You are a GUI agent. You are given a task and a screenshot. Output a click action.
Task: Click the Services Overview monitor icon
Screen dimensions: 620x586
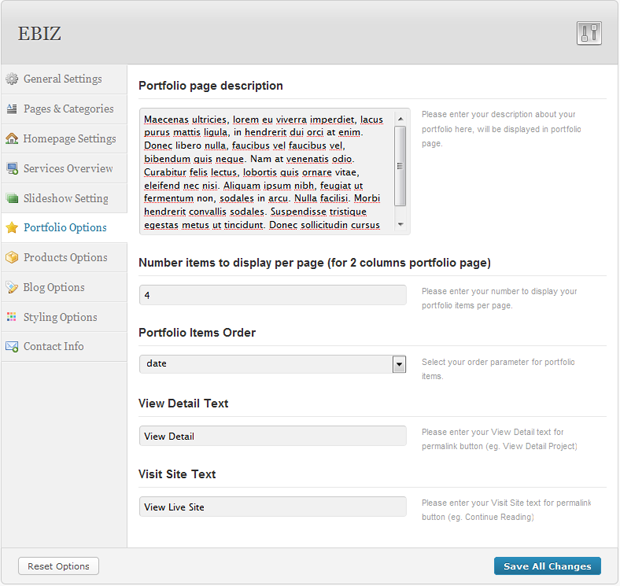12,169
